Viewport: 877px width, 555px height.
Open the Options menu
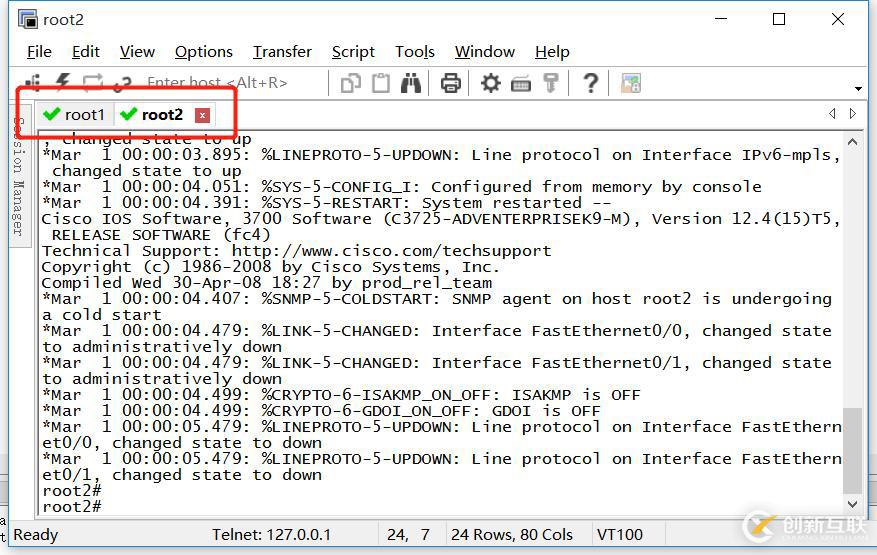[x=204, y=51]
